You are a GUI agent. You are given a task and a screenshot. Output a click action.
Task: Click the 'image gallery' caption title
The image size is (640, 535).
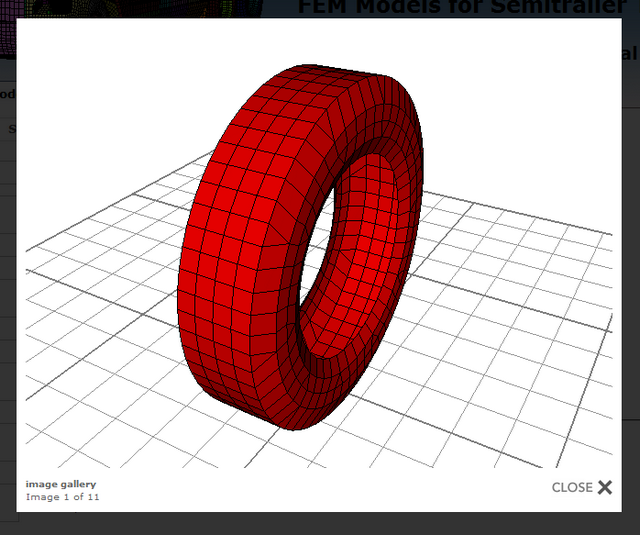point(61,484)
